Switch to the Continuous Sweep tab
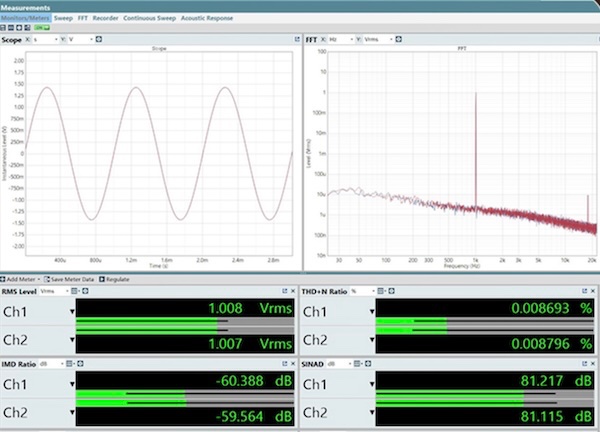The height and width of the screenshot is (432, 600). (150, 18)
